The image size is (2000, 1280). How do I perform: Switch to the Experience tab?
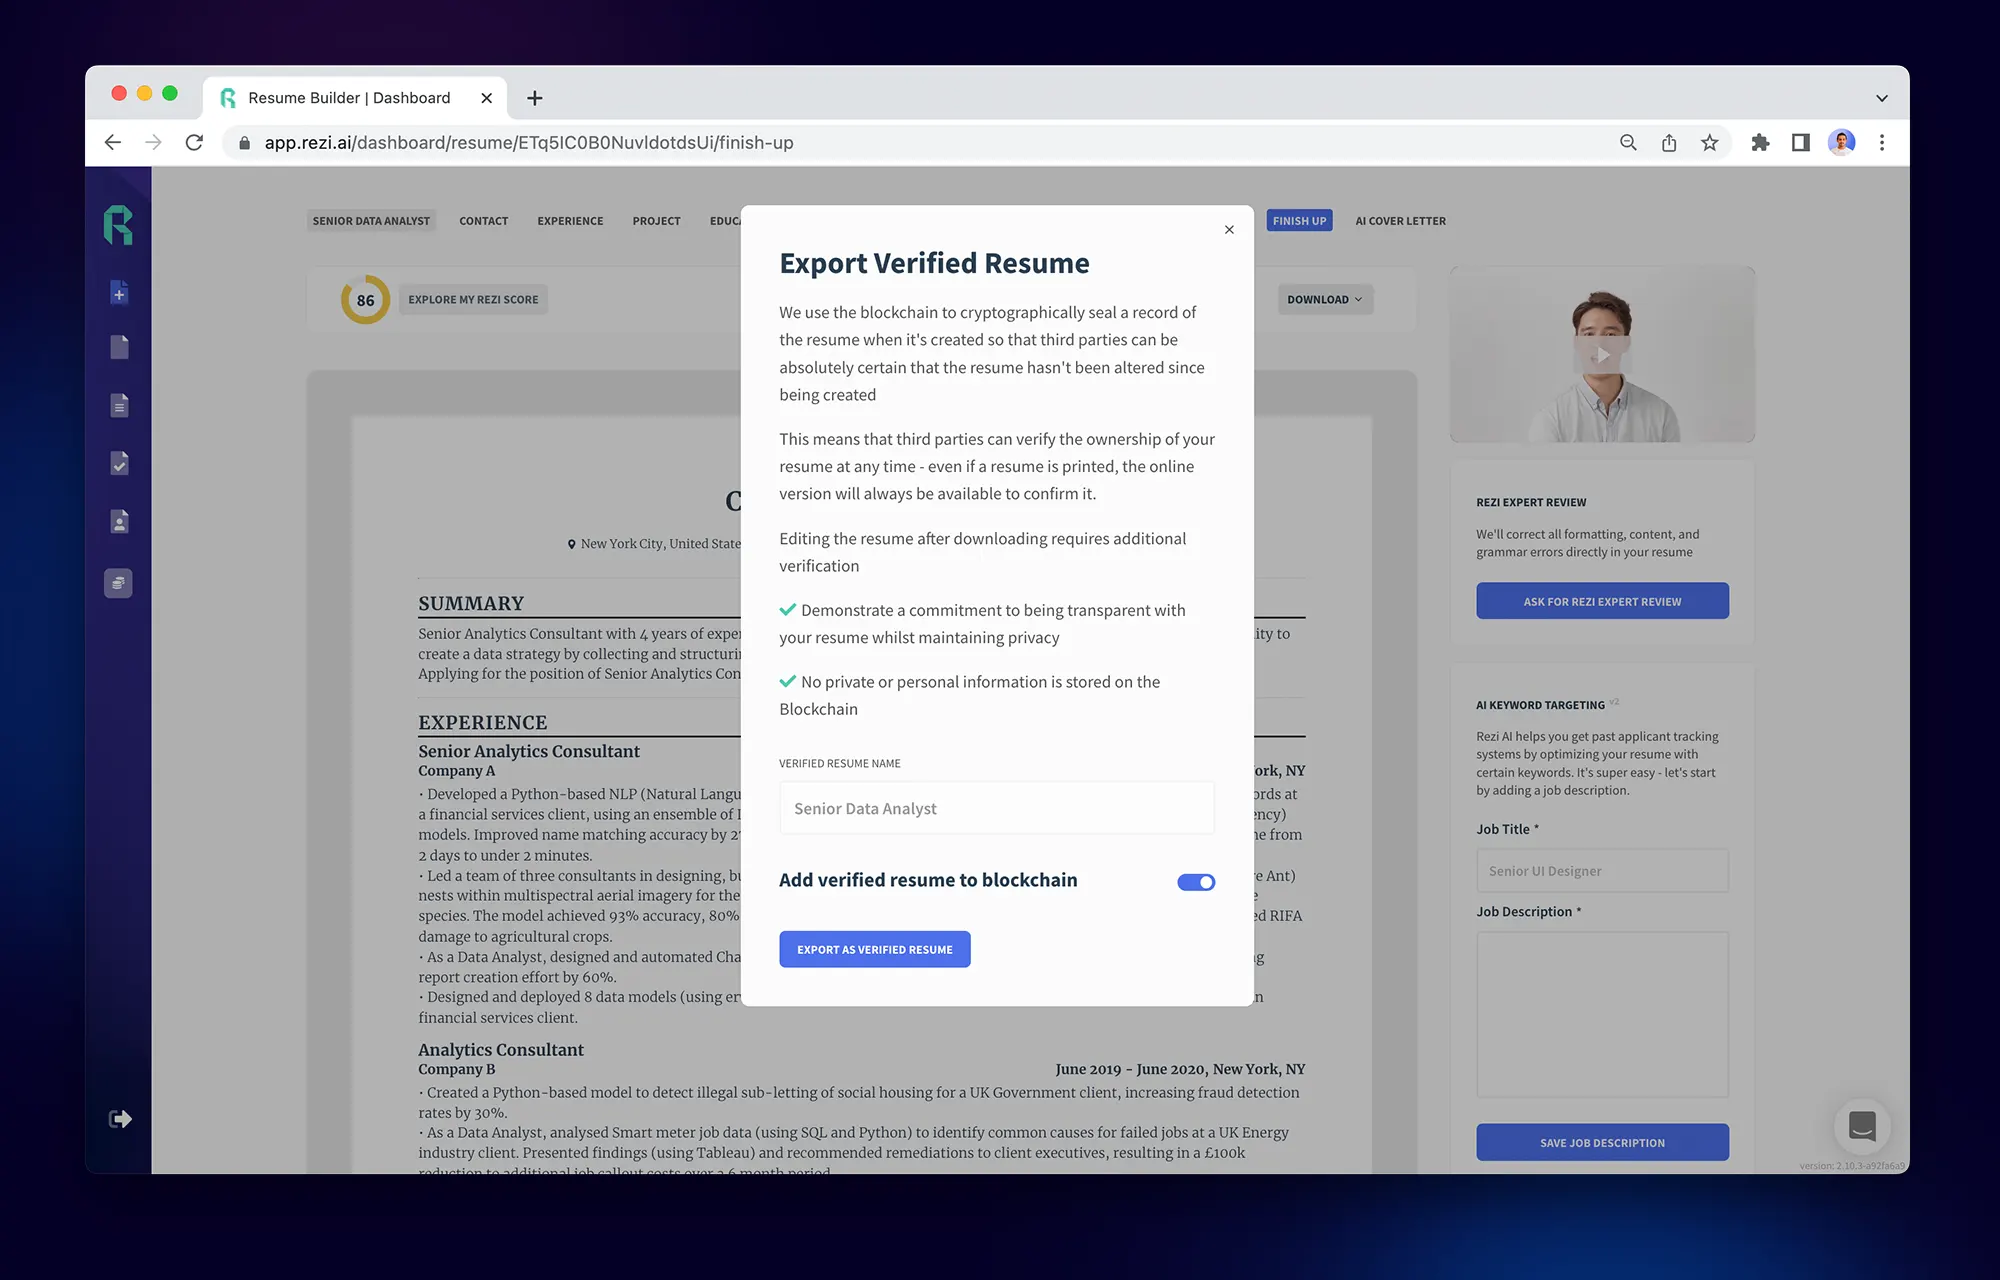point(570,221)
